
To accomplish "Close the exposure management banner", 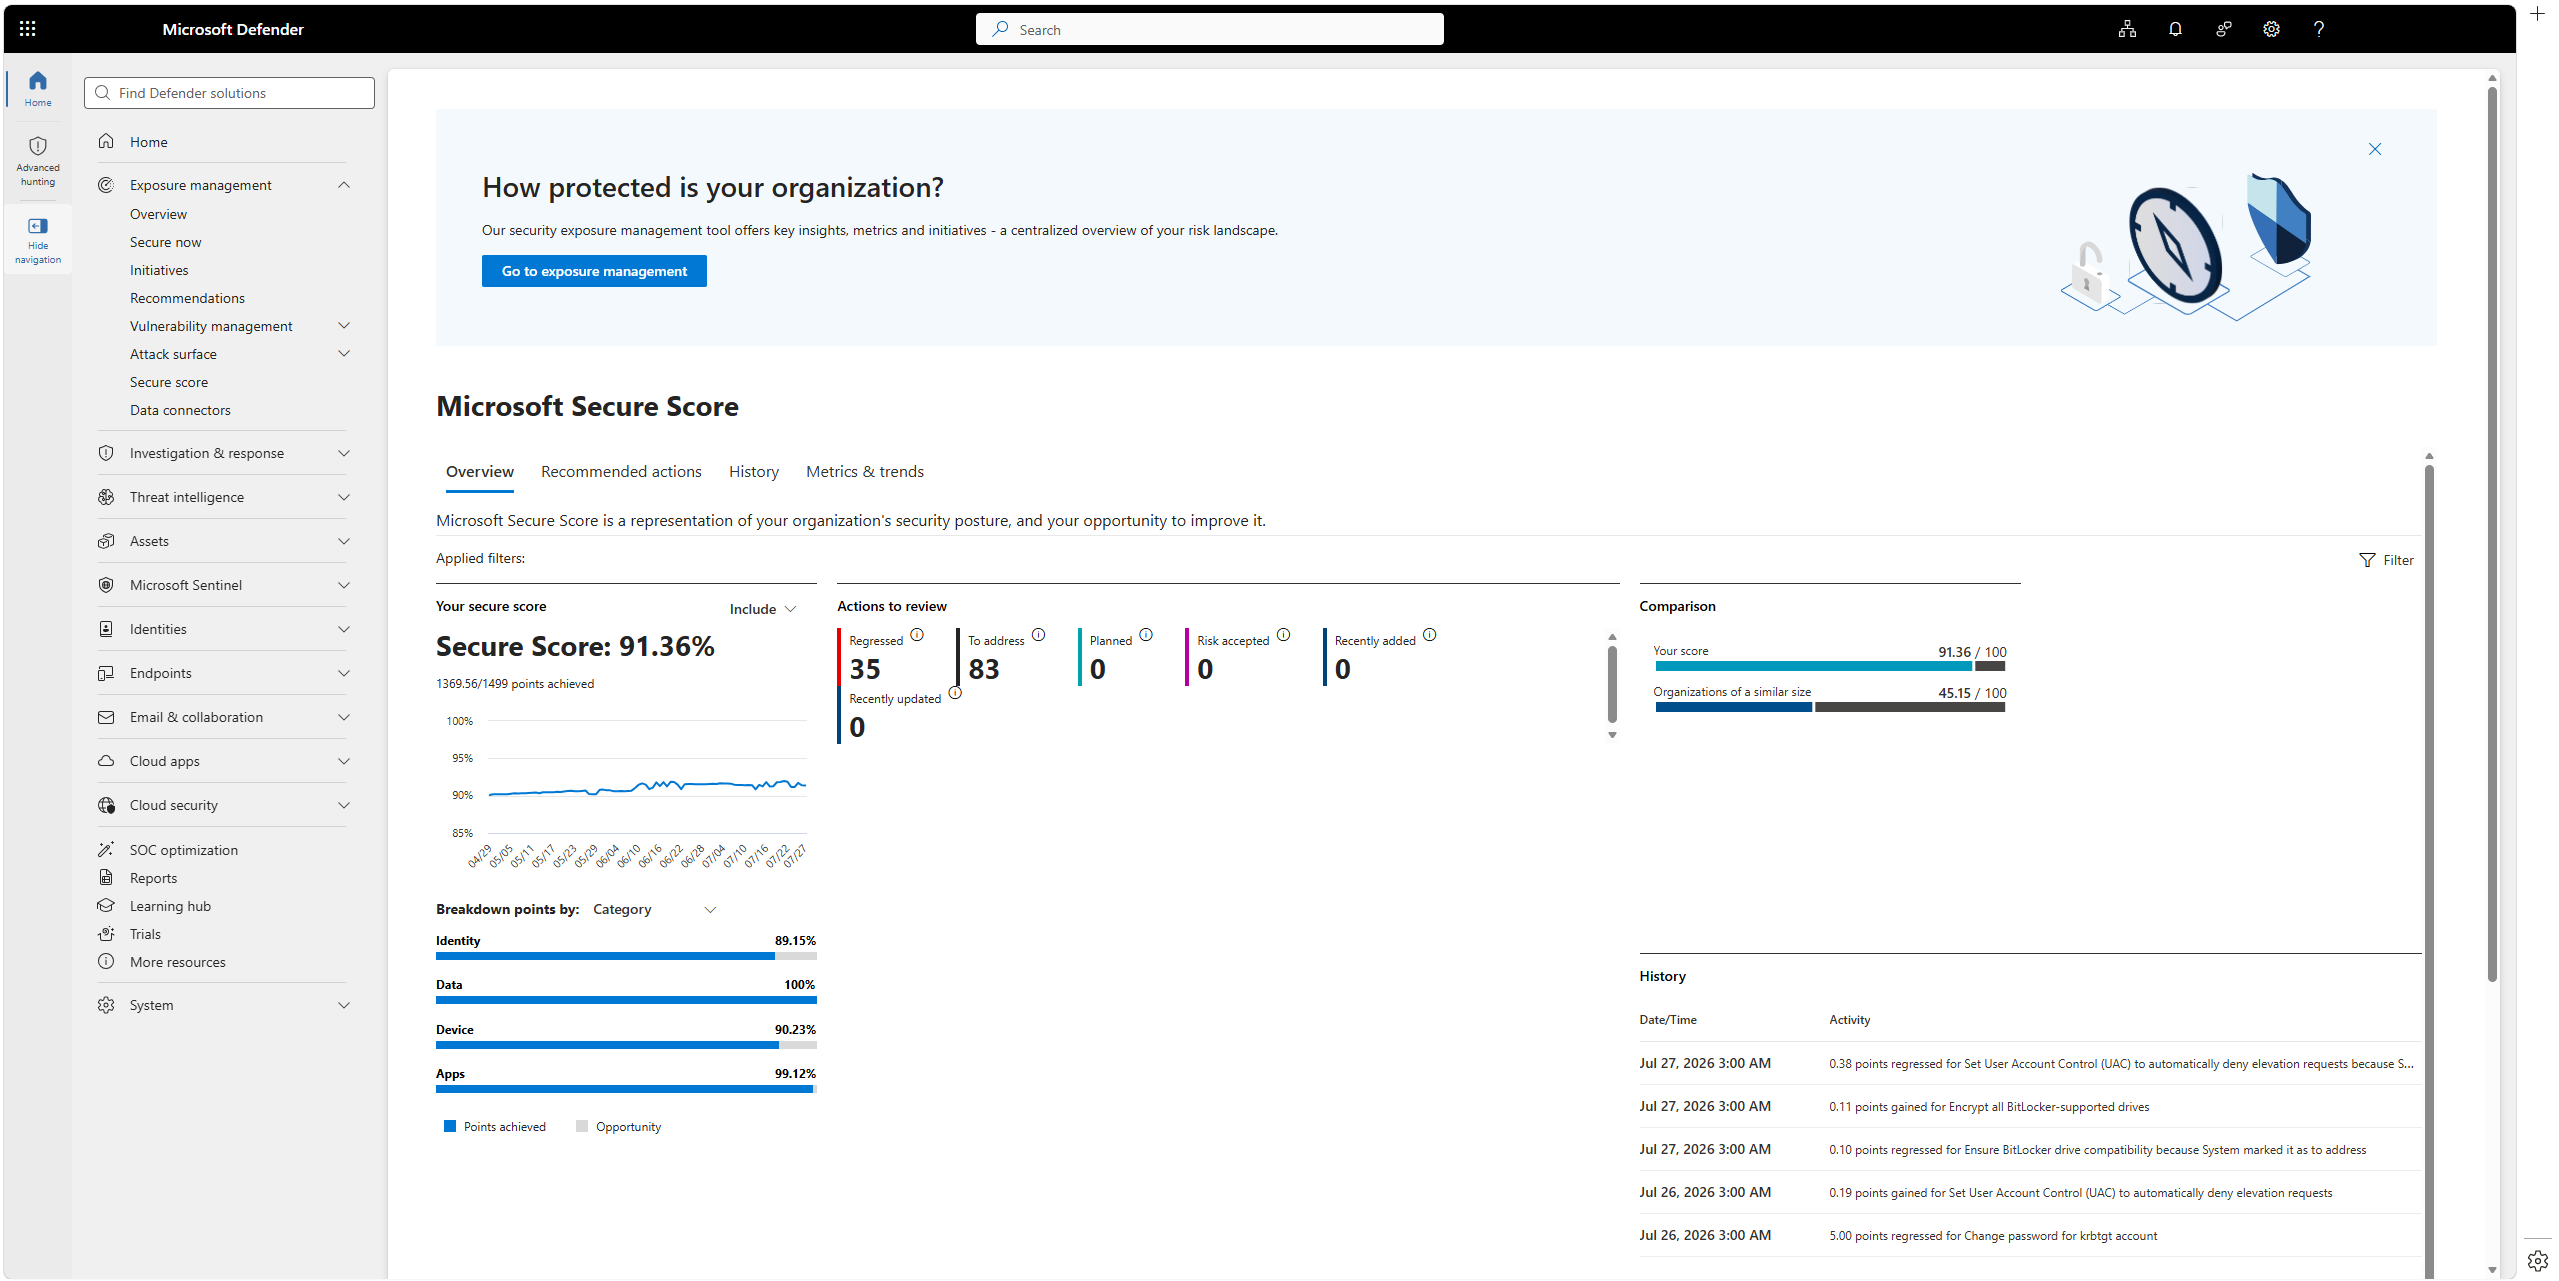I will 2374,149.
